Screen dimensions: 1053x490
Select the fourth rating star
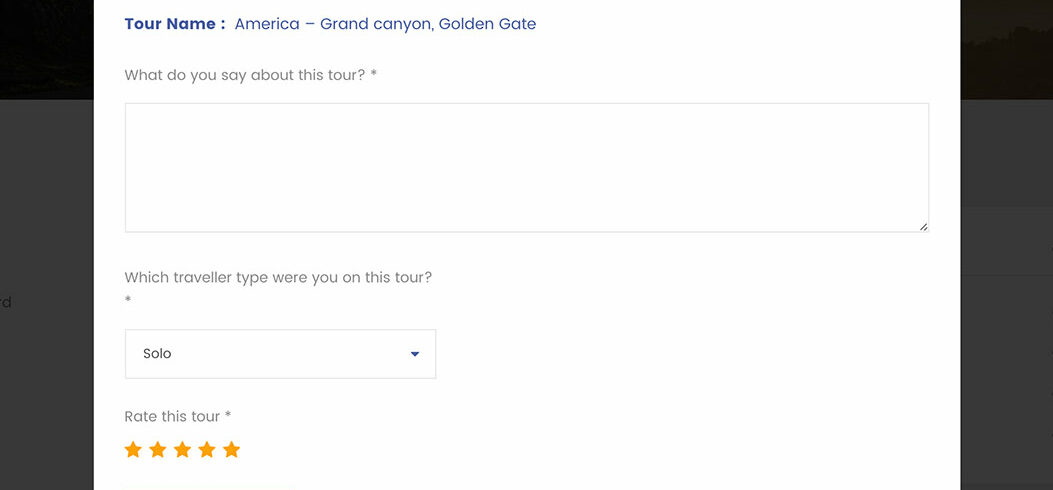point(207,450)
